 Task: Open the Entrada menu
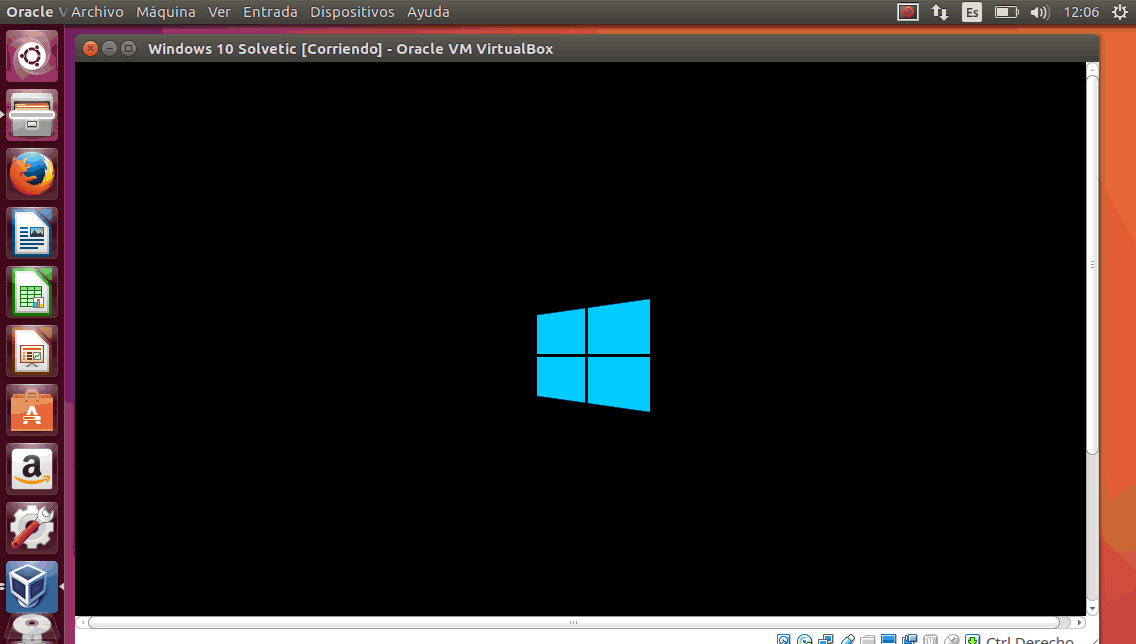click(270, 12)
